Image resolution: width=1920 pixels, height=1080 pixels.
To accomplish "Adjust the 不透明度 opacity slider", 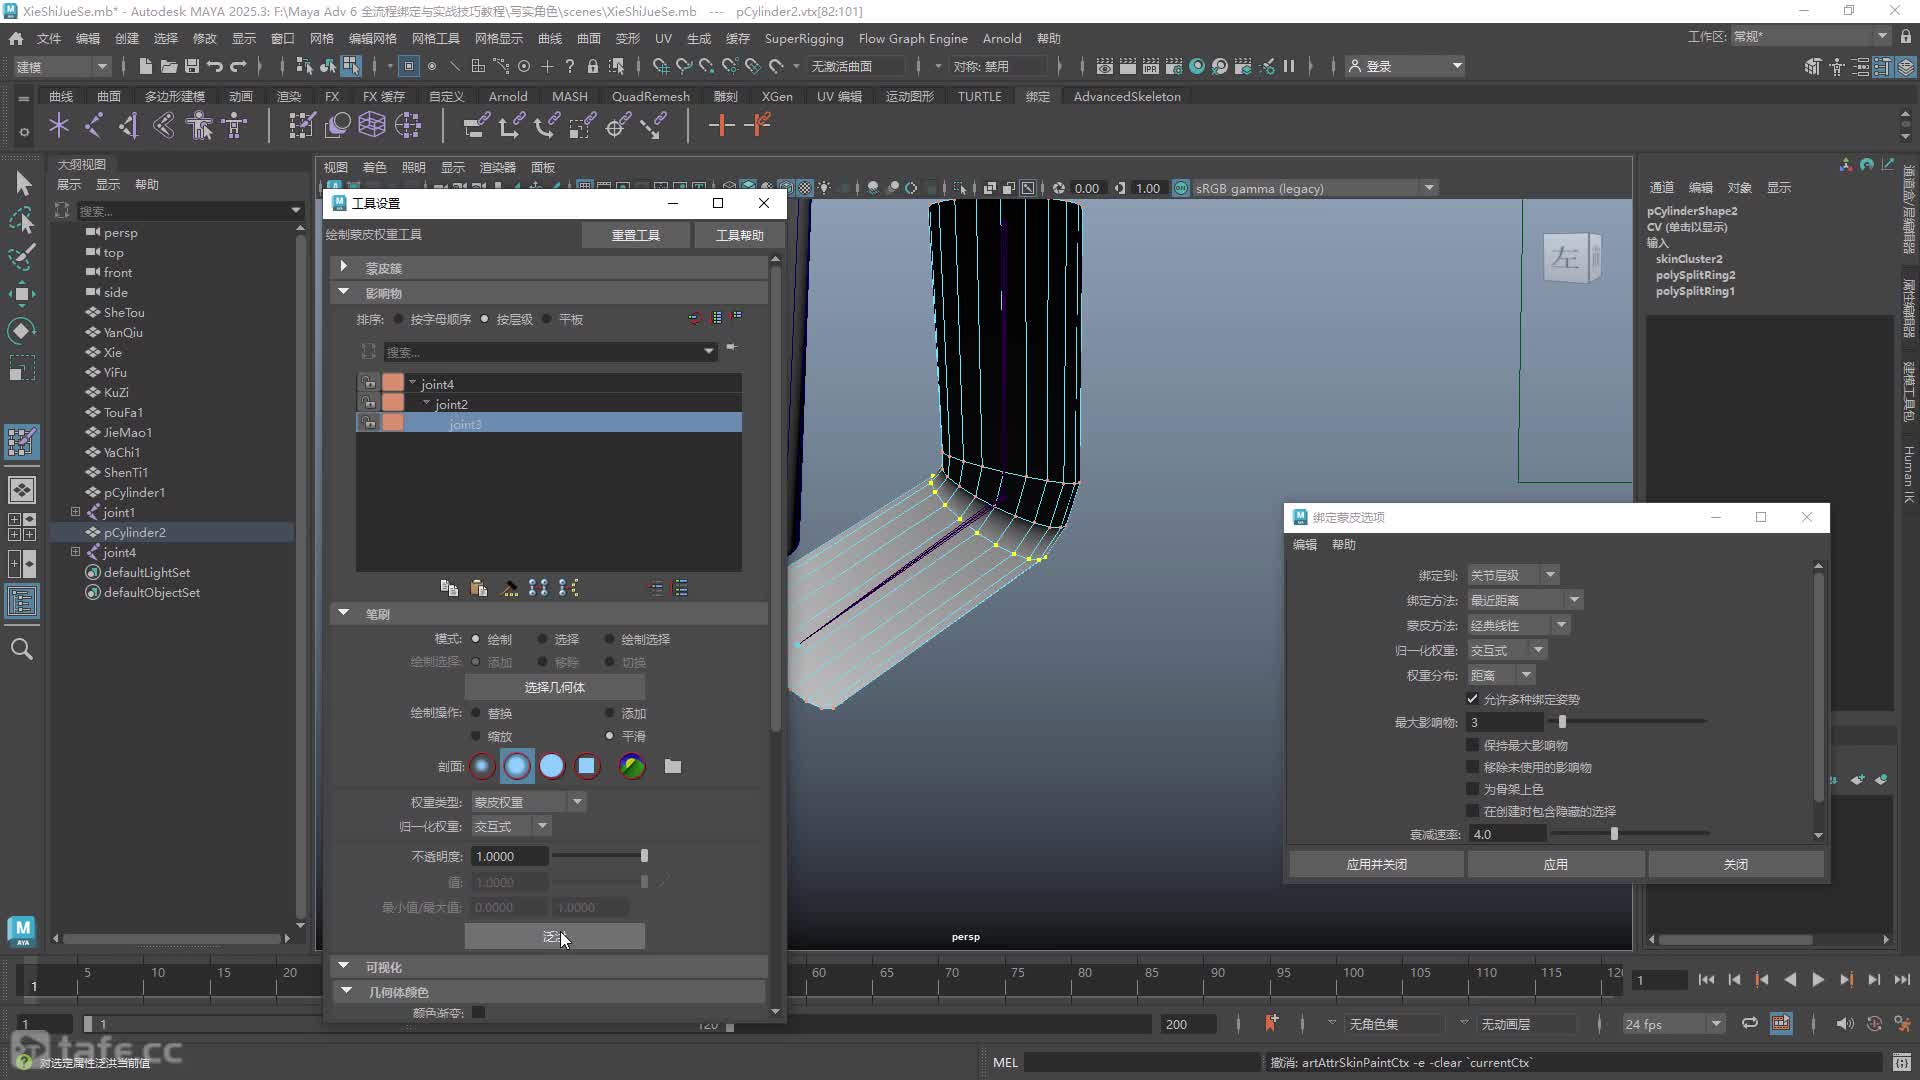I will [600, 856].
